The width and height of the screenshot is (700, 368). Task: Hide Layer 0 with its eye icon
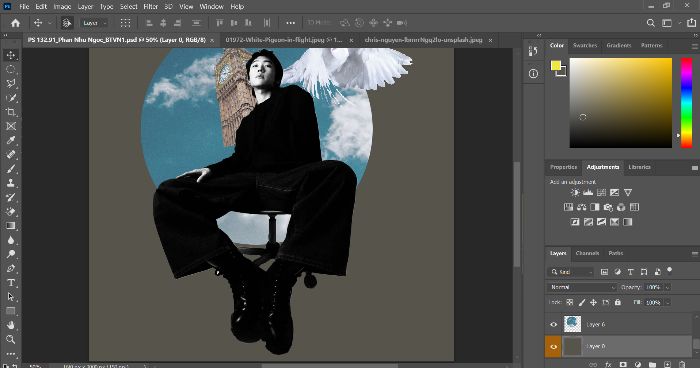554,347
